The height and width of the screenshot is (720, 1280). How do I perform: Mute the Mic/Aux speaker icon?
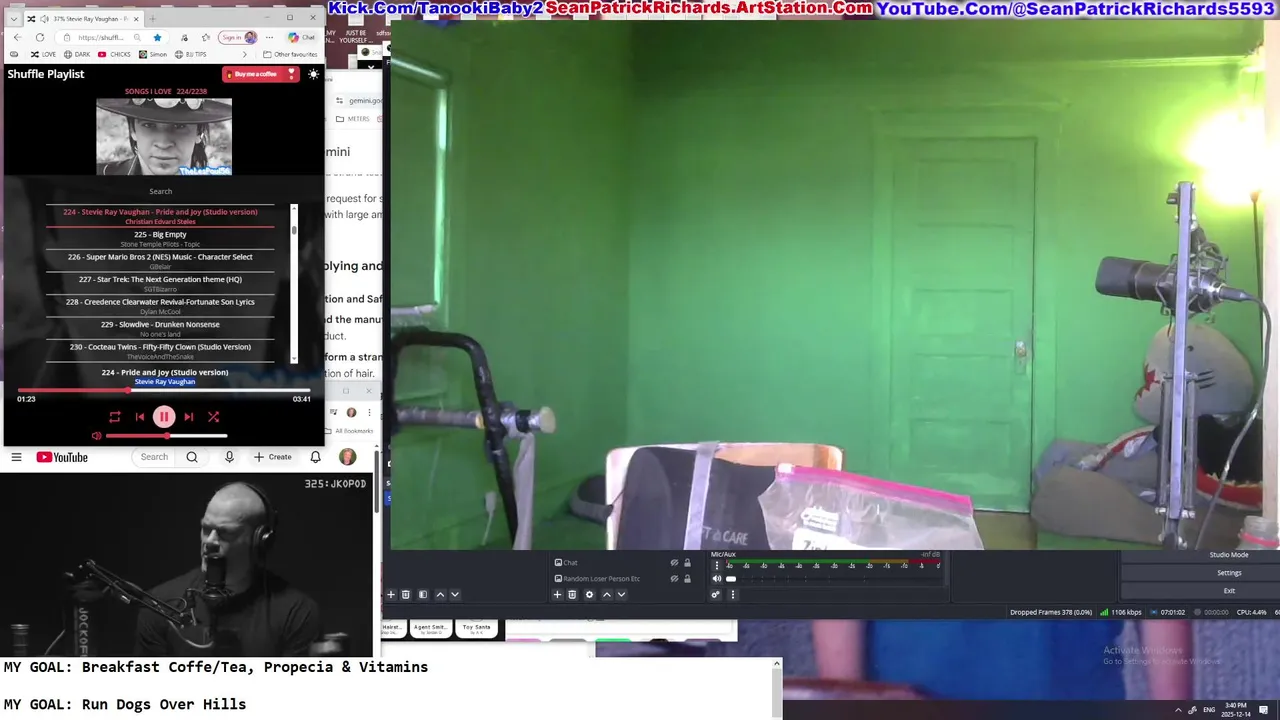point(716,578)
